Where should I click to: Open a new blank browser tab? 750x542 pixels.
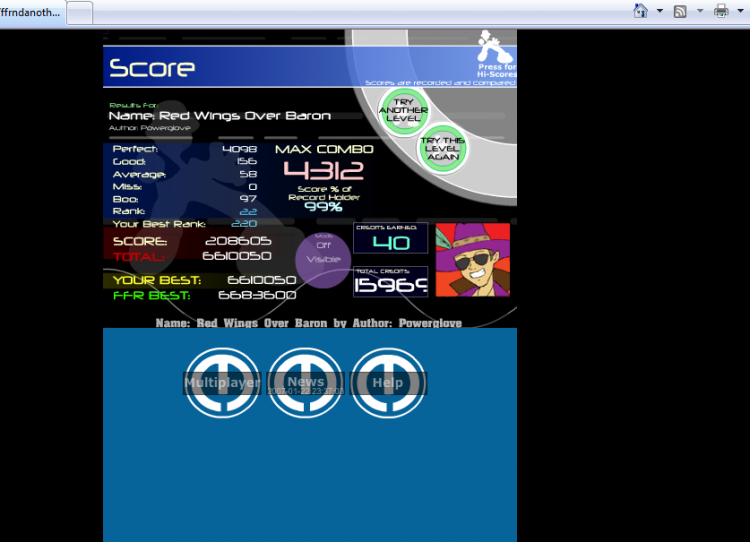pos(79,13)
